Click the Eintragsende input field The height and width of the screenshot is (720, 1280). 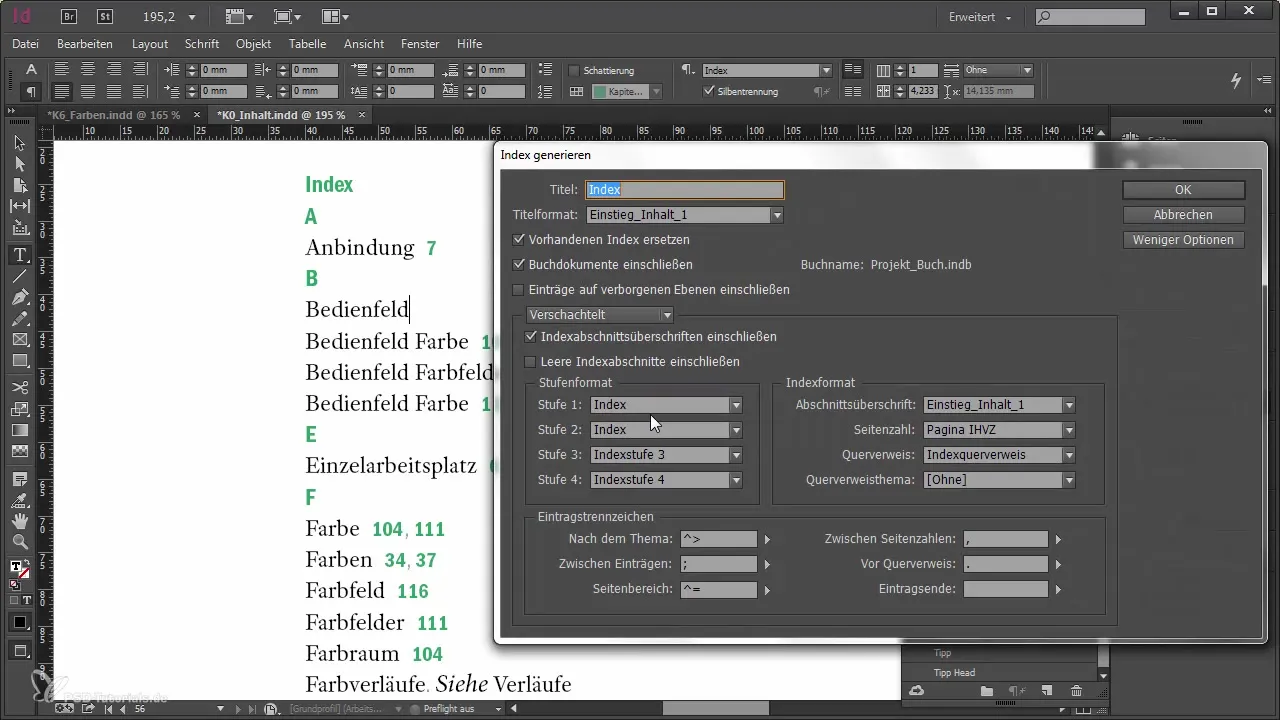click(1005, 590)
